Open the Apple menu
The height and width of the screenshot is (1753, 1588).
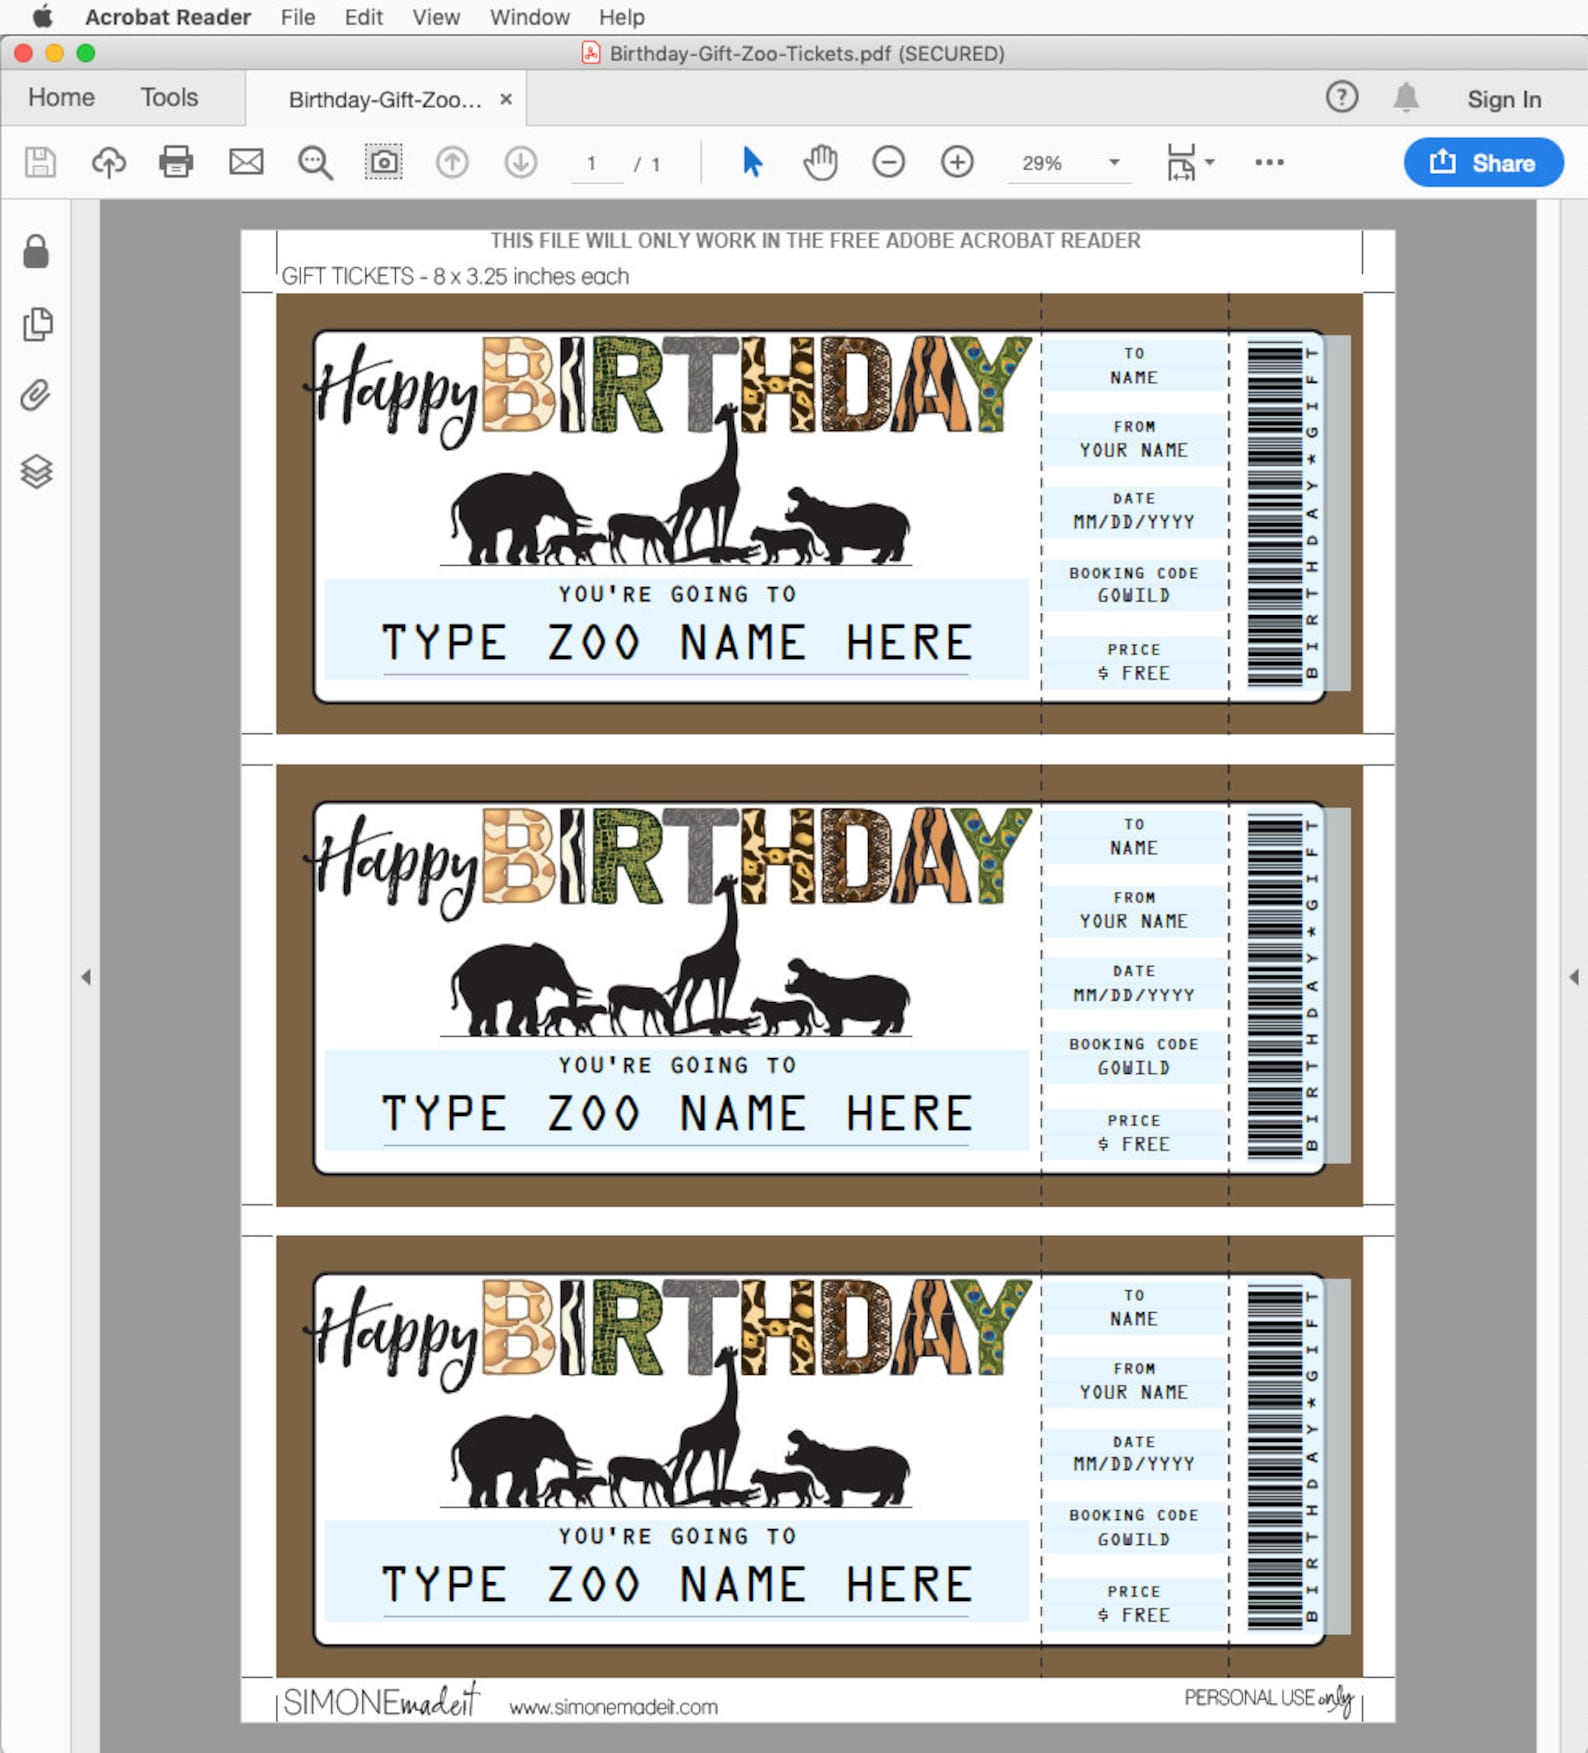click(43, 17)
